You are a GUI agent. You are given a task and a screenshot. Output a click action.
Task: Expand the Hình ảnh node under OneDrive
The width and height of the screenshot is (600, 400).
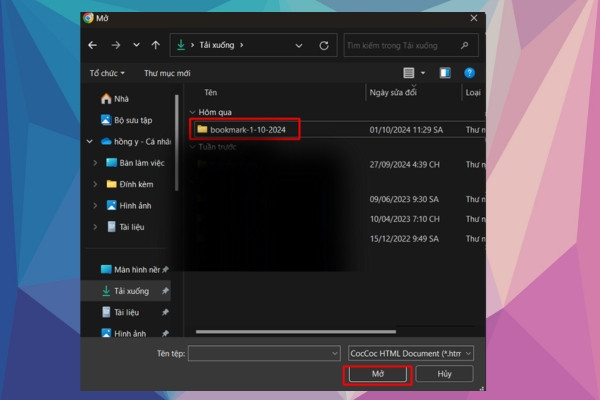click(95, 206)
